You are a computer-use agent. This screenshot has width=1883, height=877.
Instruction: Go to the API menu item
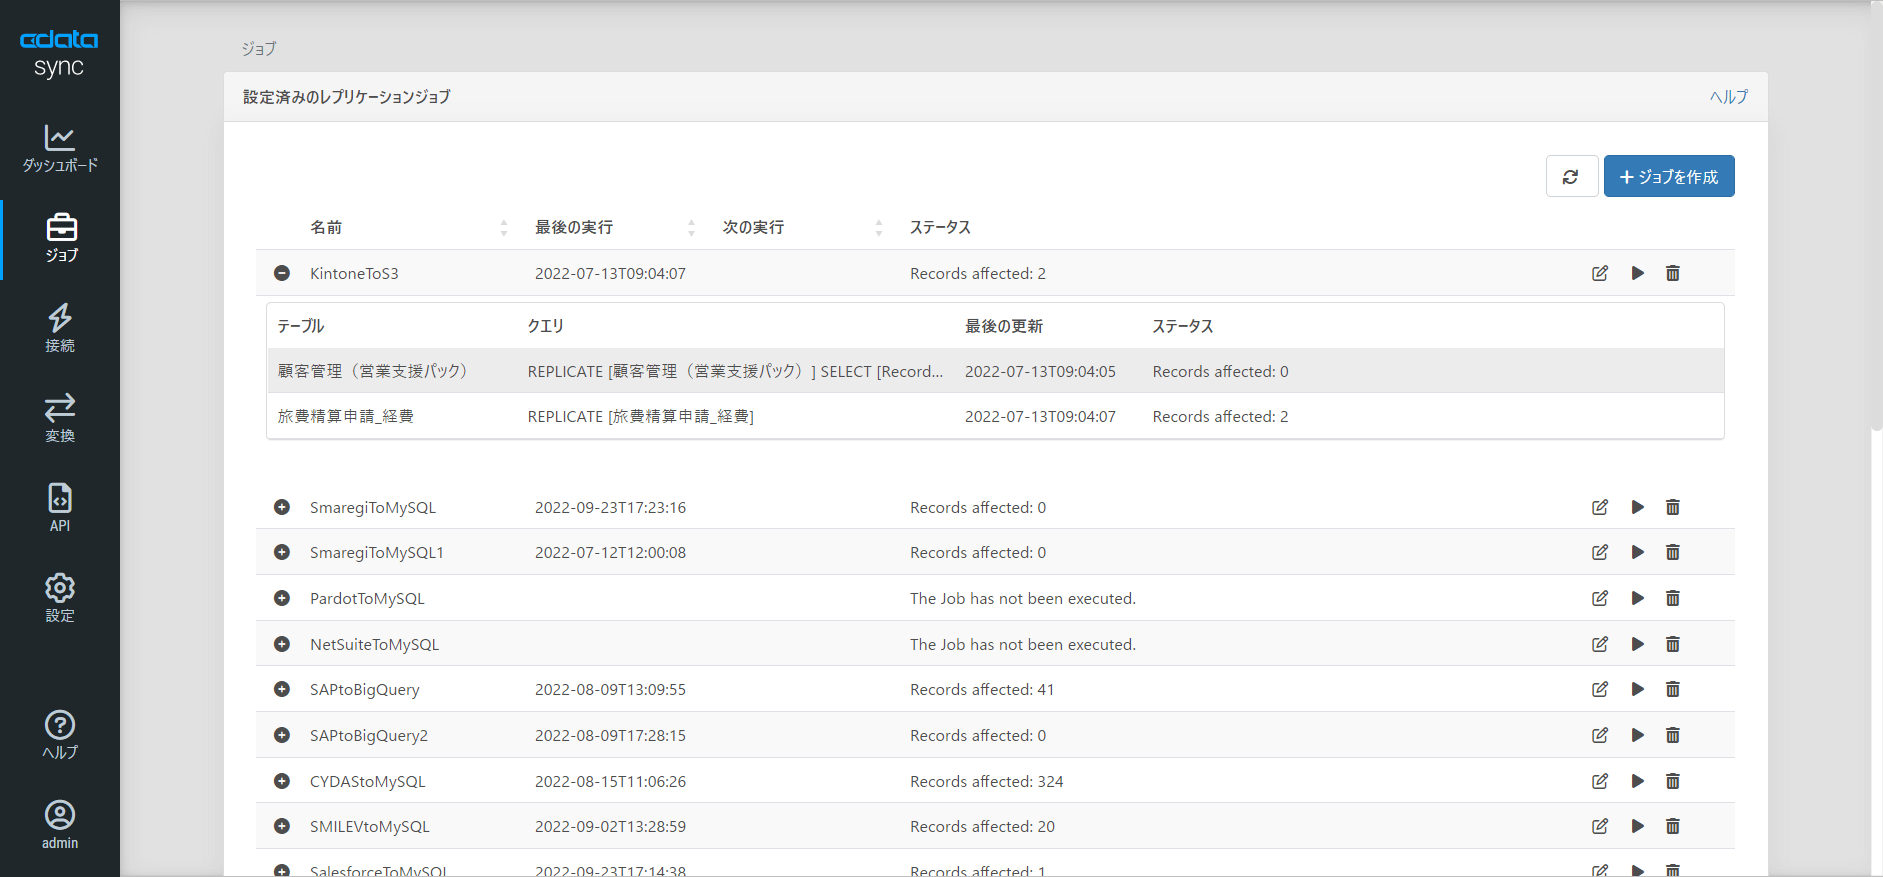pos(60,508)
